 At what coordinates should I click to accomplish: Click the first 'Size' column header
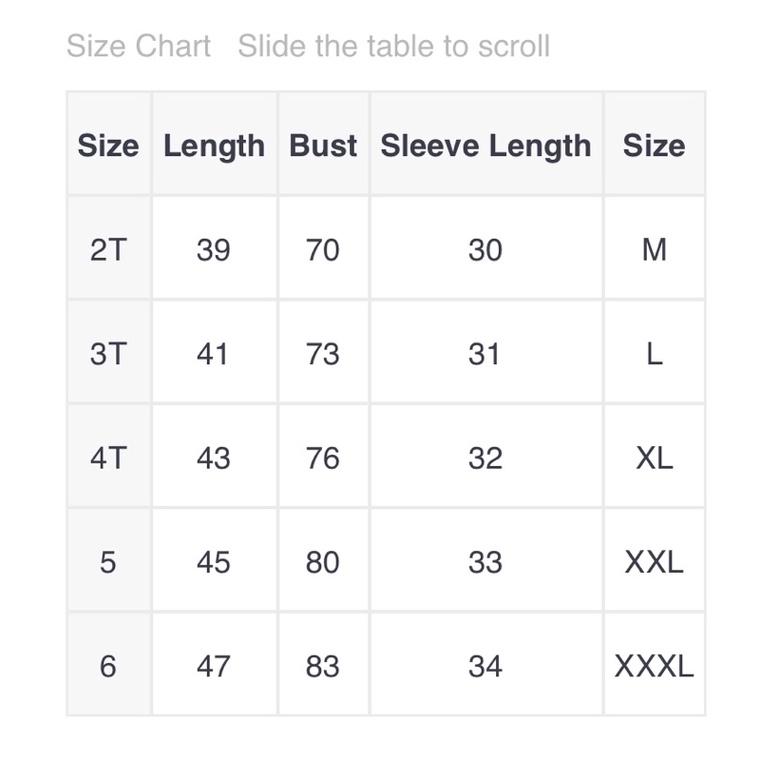(x=108, y=146)
